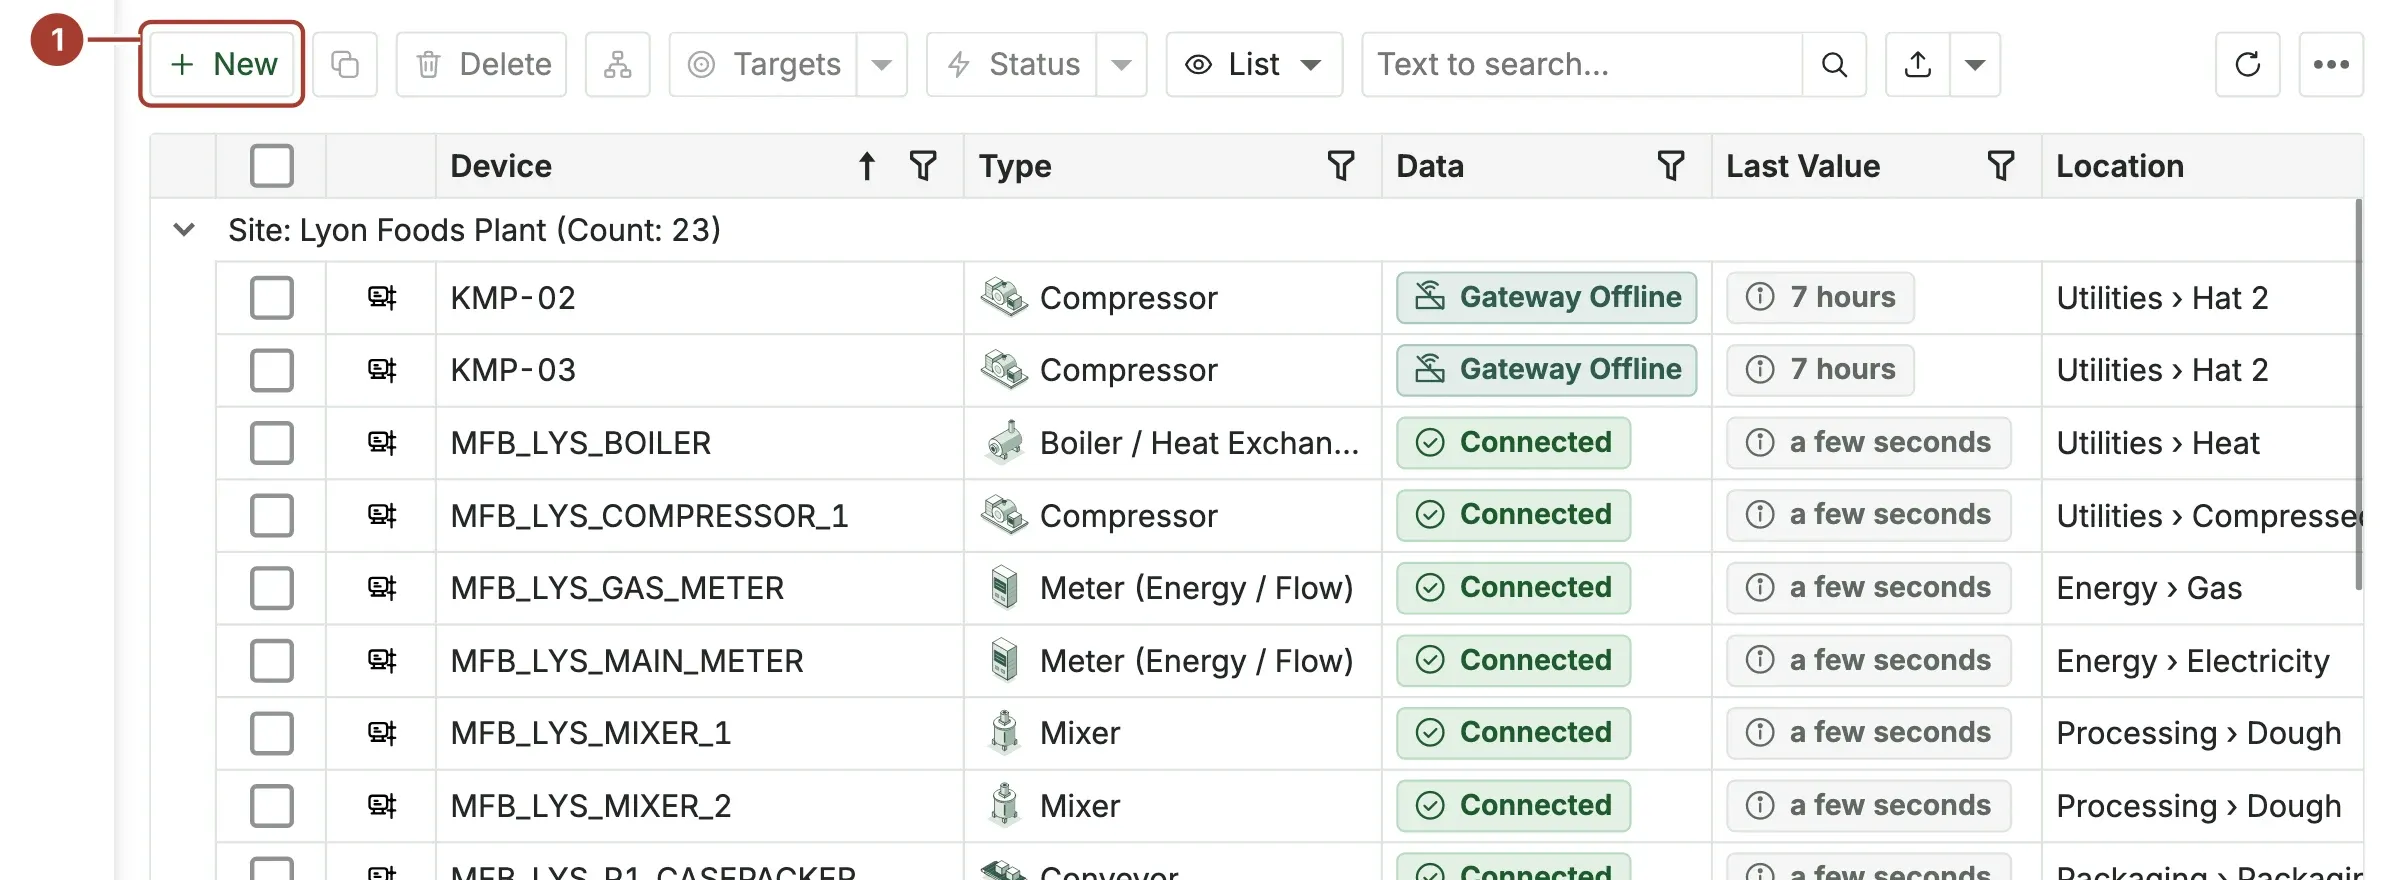Click the device icon in the MFB_LYS_MIXER_2 row

pyautogui.click(x=381, y=806)
